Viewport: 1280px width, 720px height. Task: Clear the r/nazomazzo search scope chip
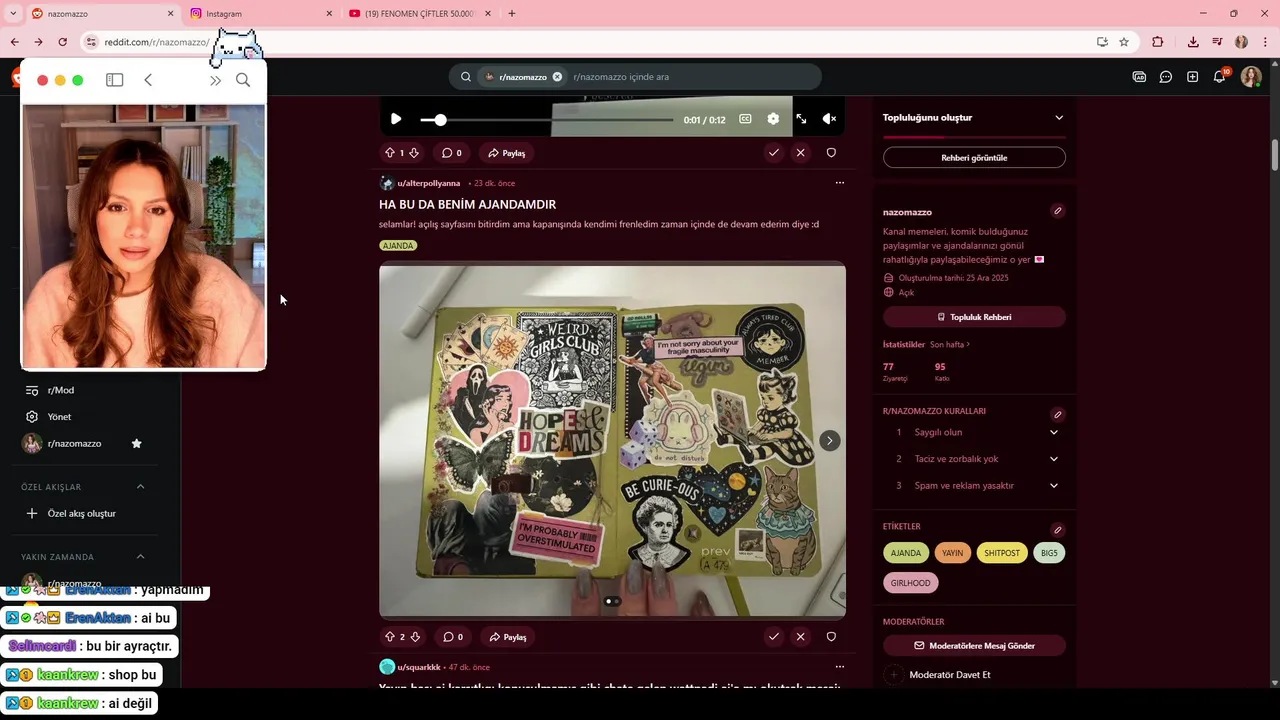tap(557, 77)
